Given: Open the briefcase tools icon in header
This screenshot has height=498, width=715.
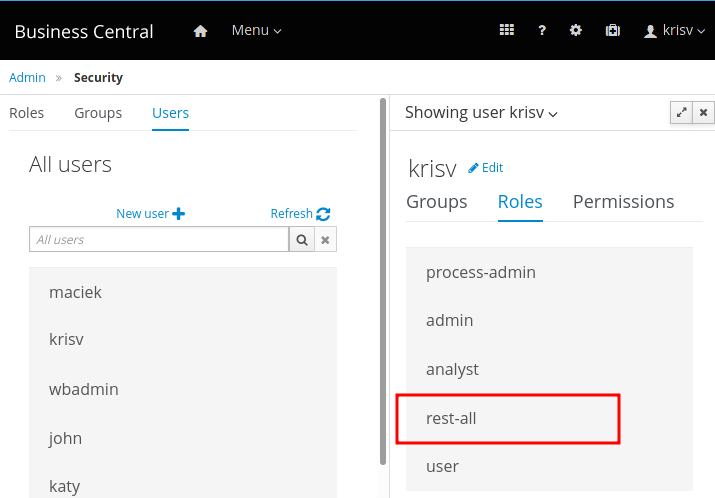Looking at the screenshot, I should [612, 31].
